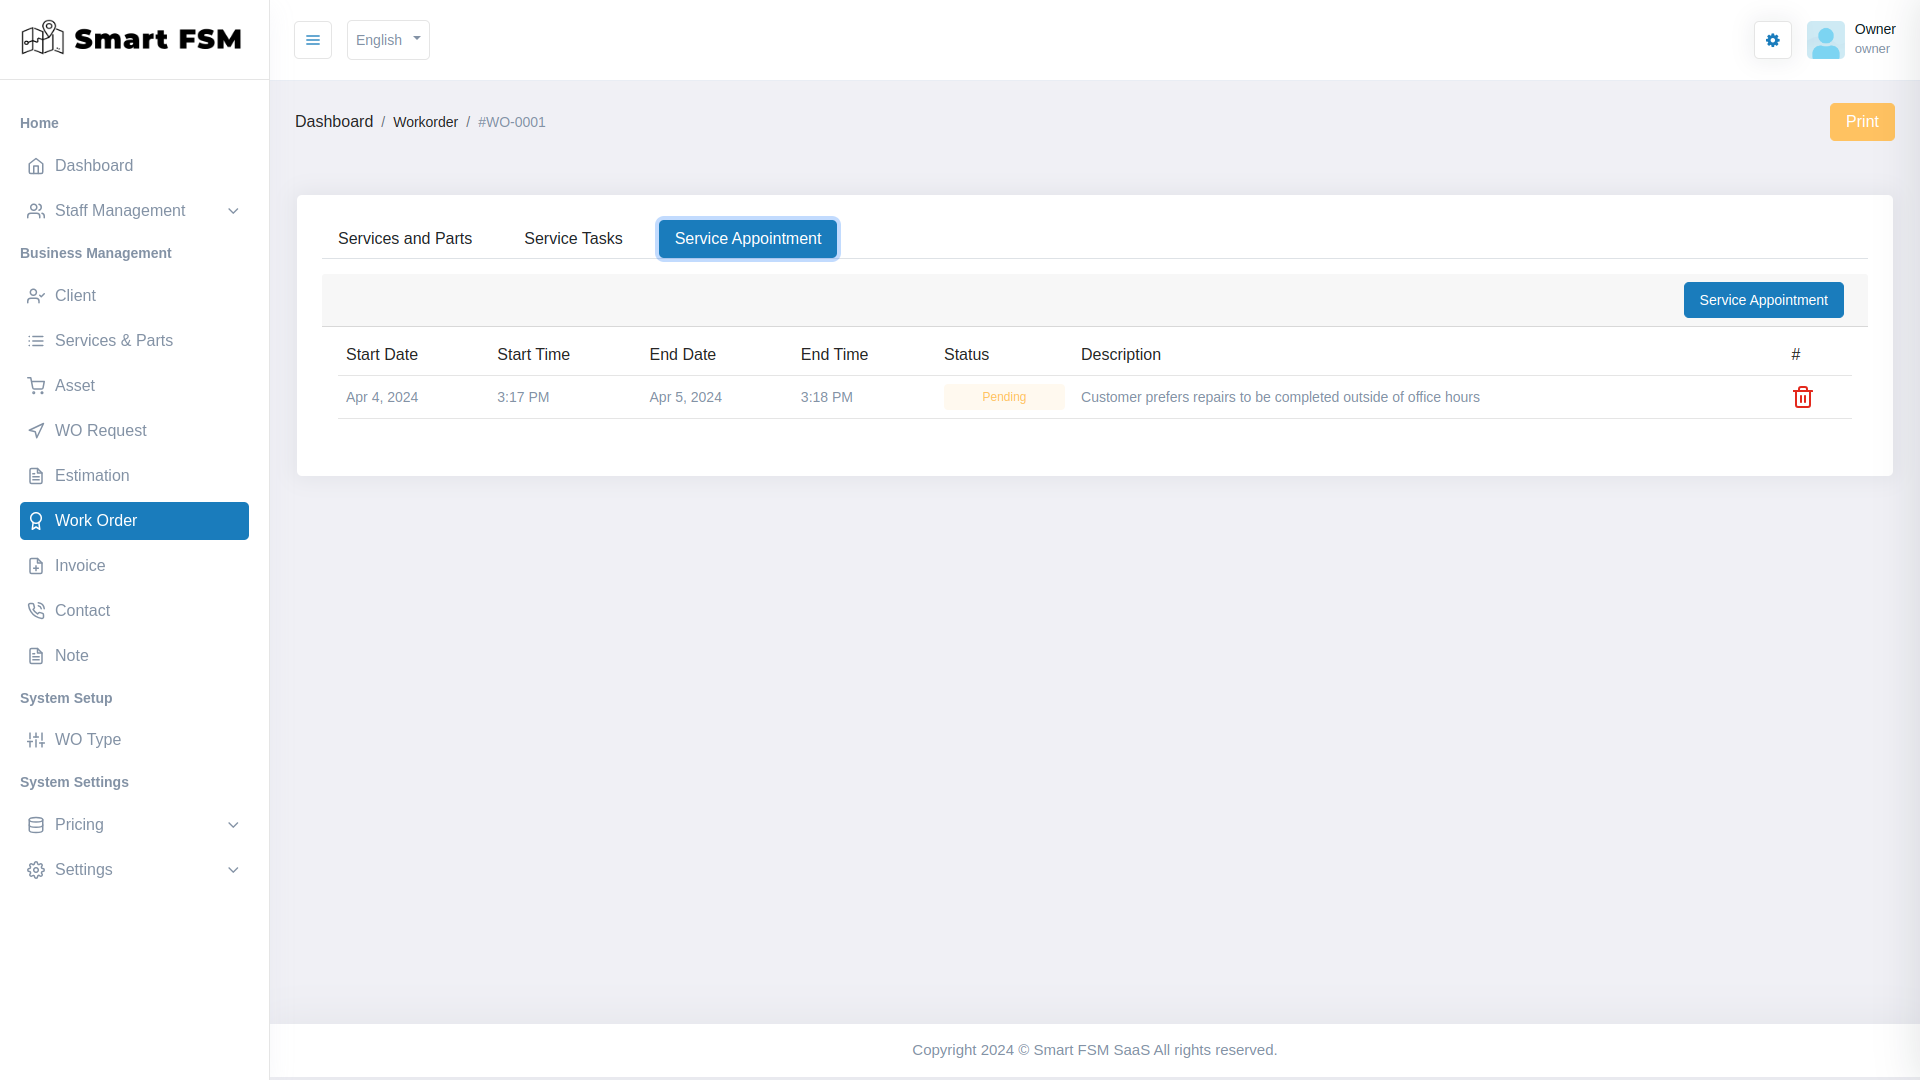Select the Dashboard home icon

(36, 166)
